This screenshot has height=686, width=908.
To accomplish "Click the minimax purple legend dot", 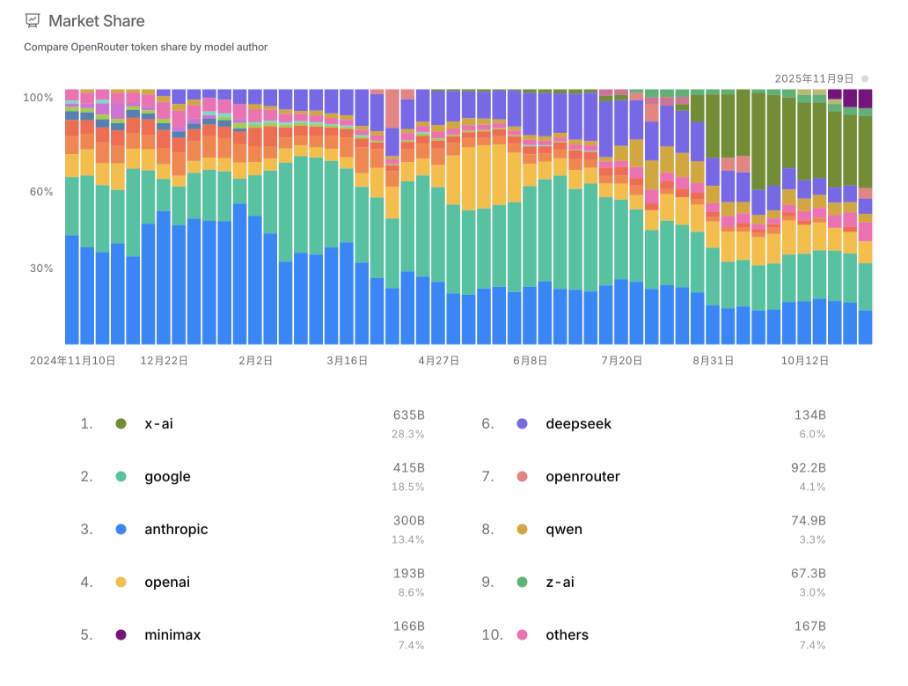I will coord(121,635).
